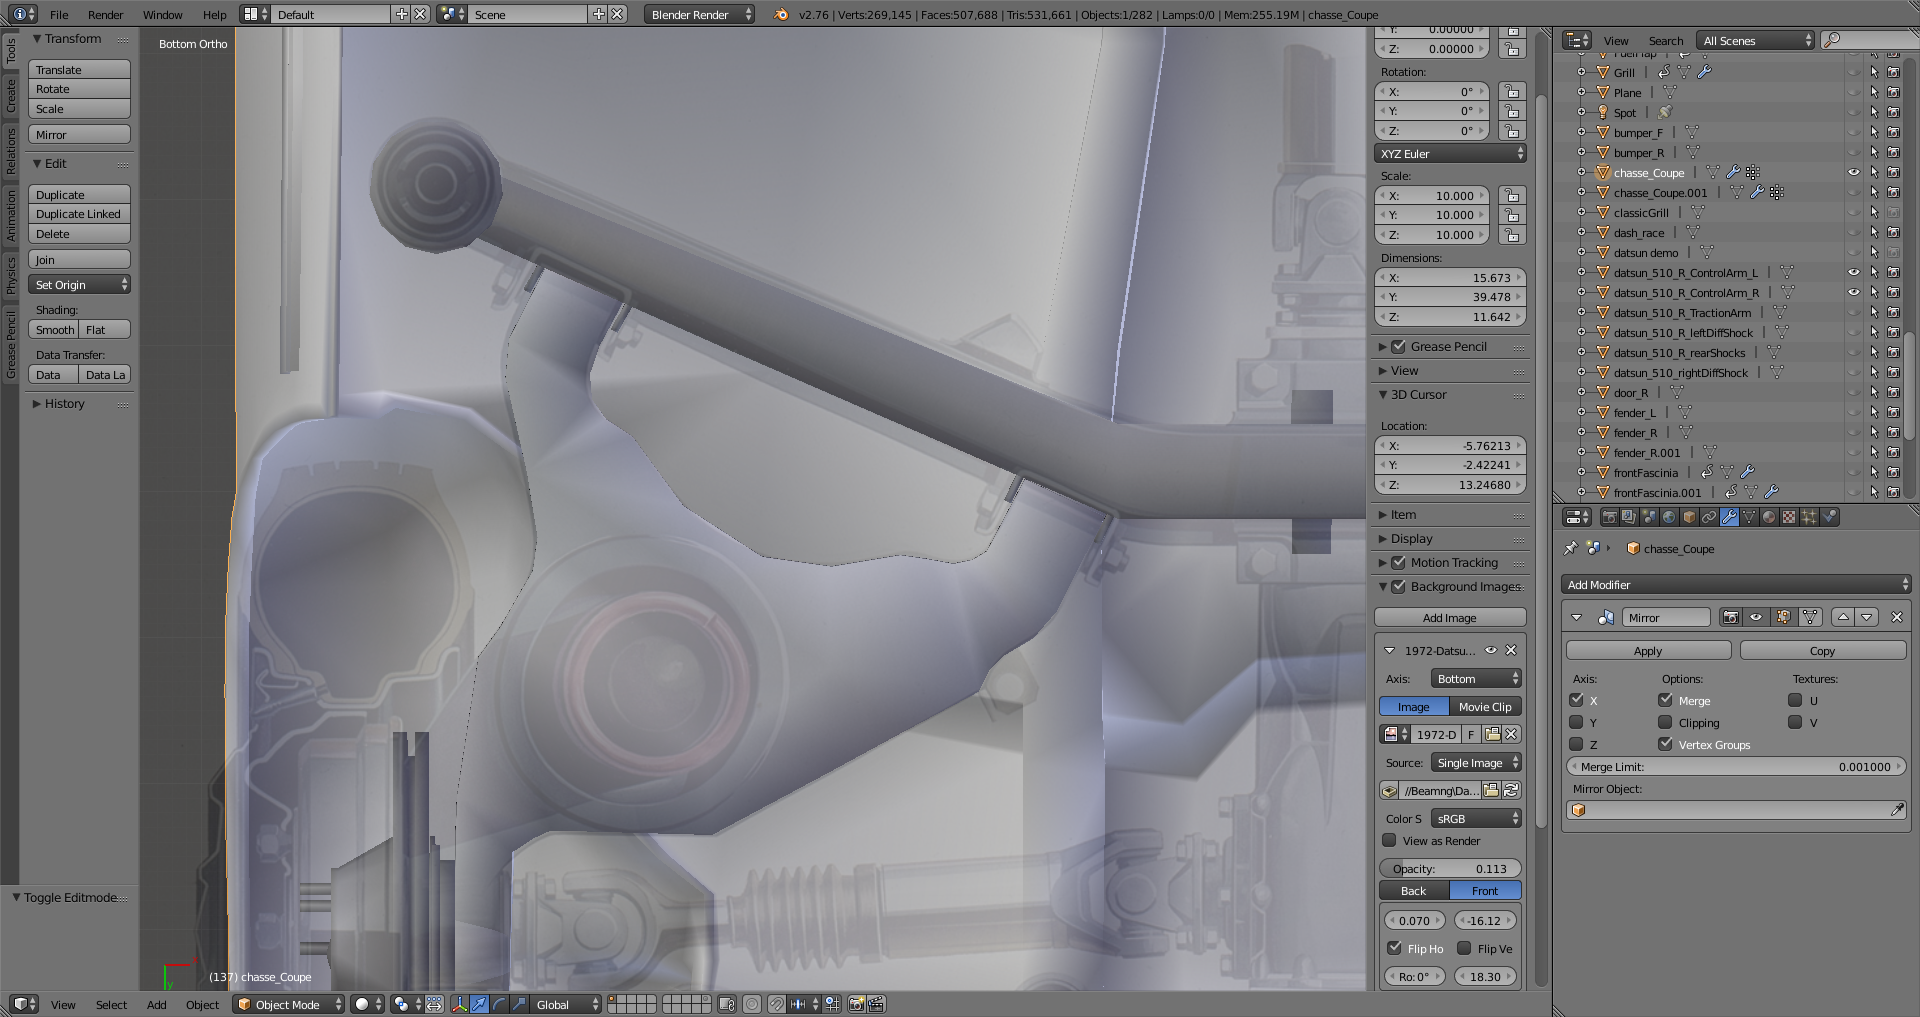Change background image Axis Bottom dropdown
The image size is (1920, 1017).
[1476, 679]
